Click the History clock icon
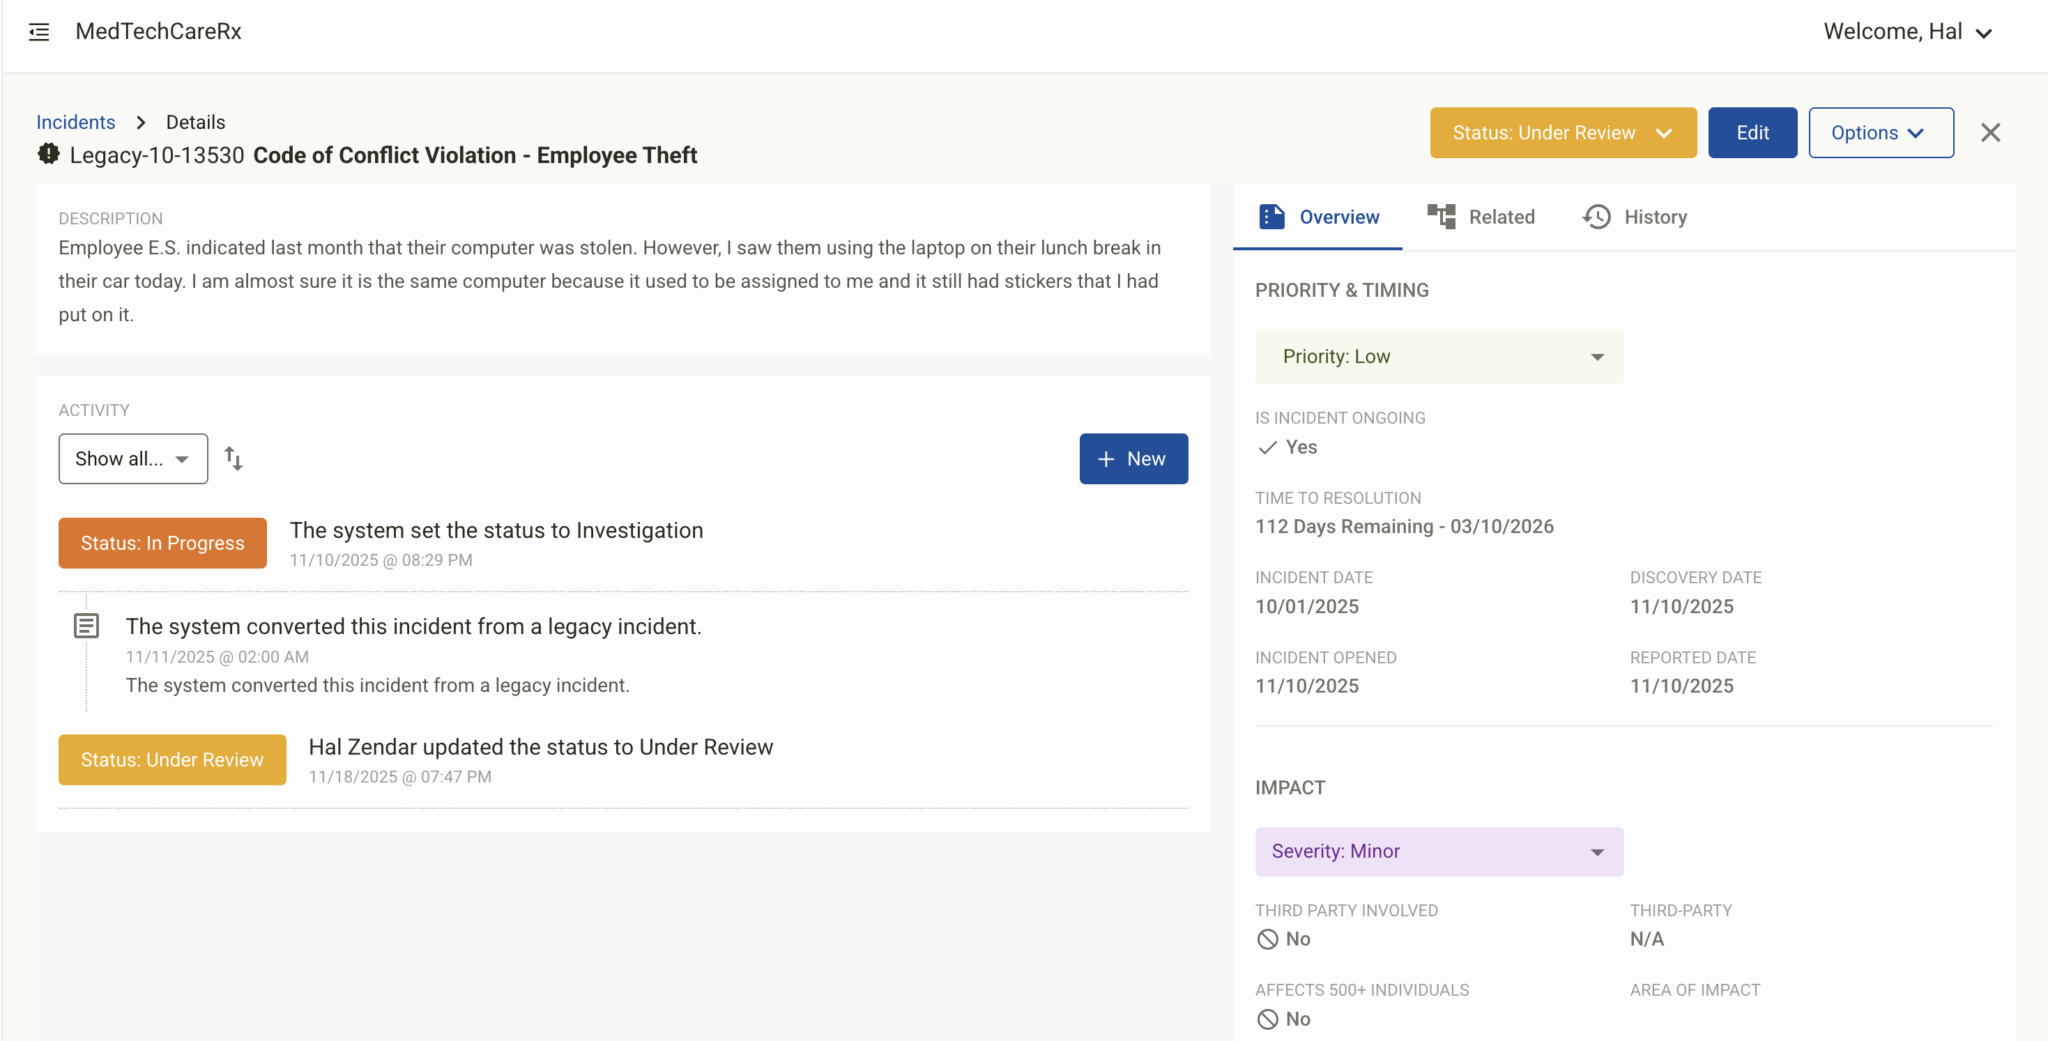Screen dimensions: 2048x1041 [1597, 217]
